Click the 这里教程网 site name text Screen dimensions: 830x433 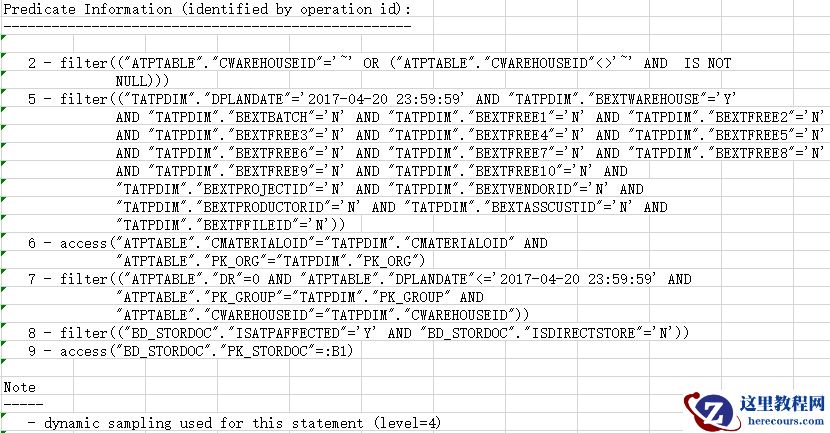click(x=782, y=404)
